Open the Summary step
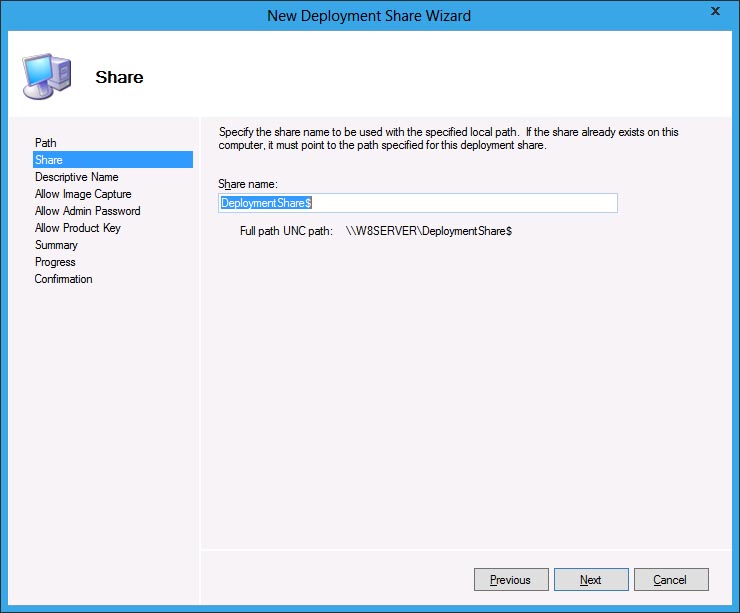 [x=56, y=245]
